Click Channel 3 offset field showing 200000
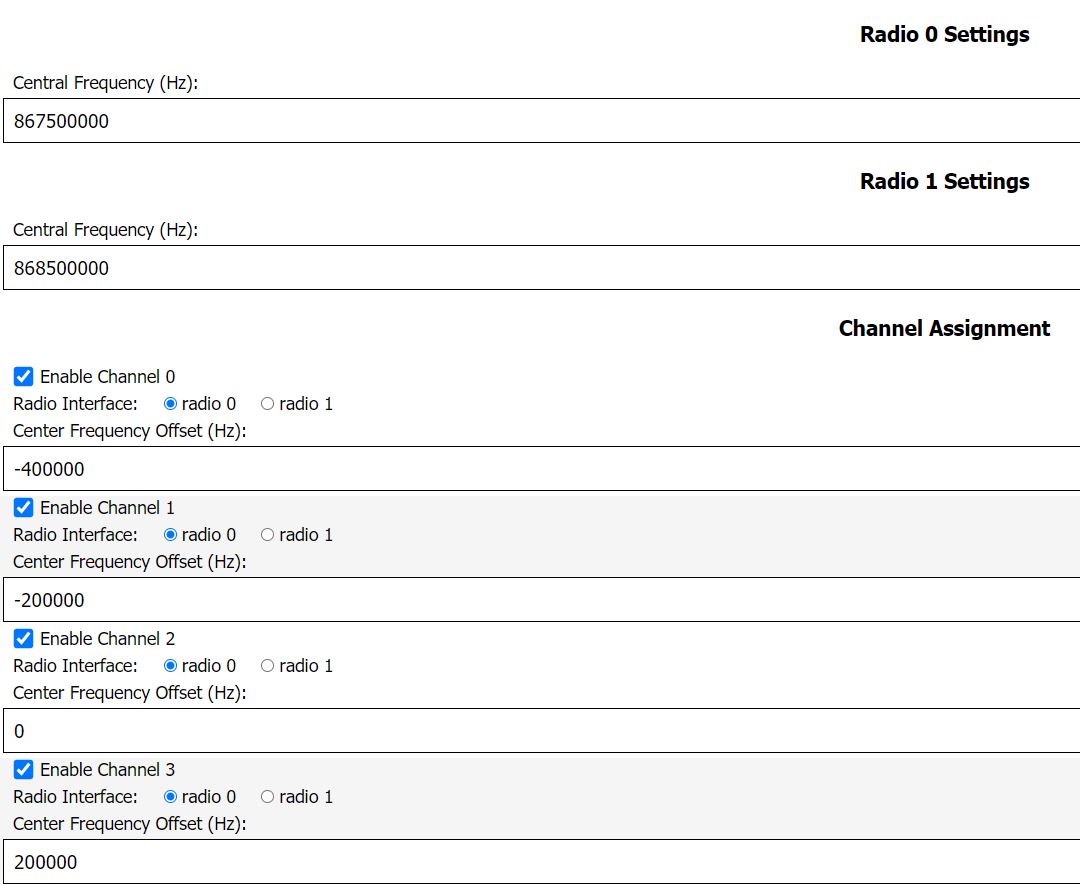This screenshot has width=1080, height=885. (540, 862)
